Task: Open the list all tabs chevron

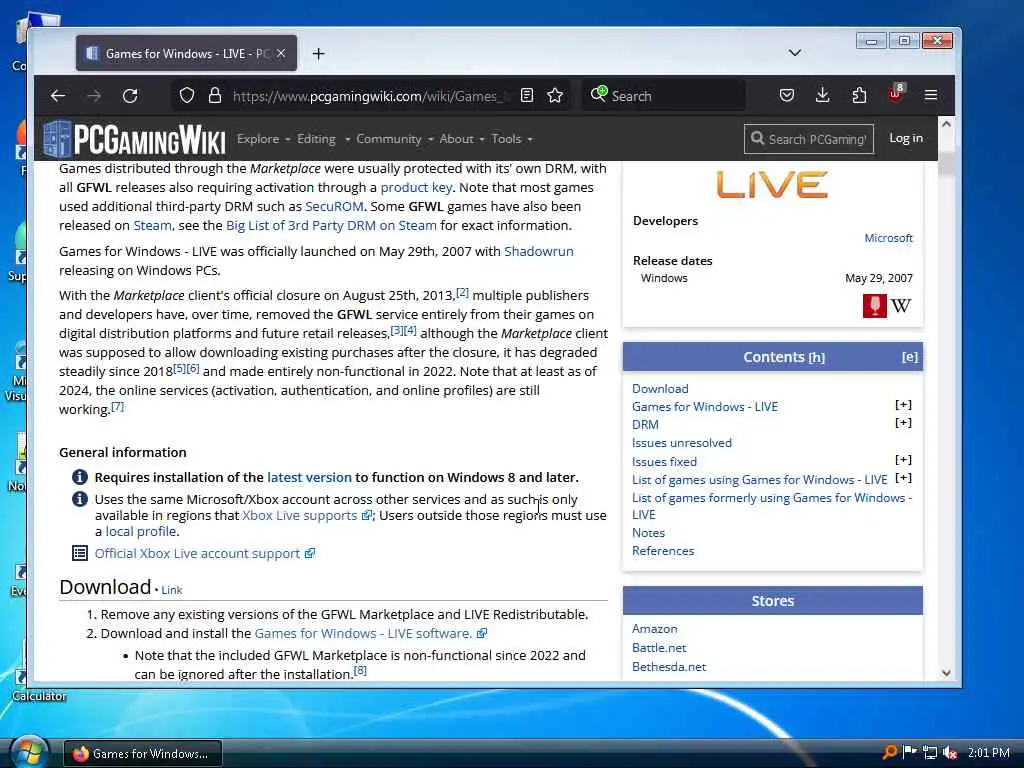Action: point(795,52)
